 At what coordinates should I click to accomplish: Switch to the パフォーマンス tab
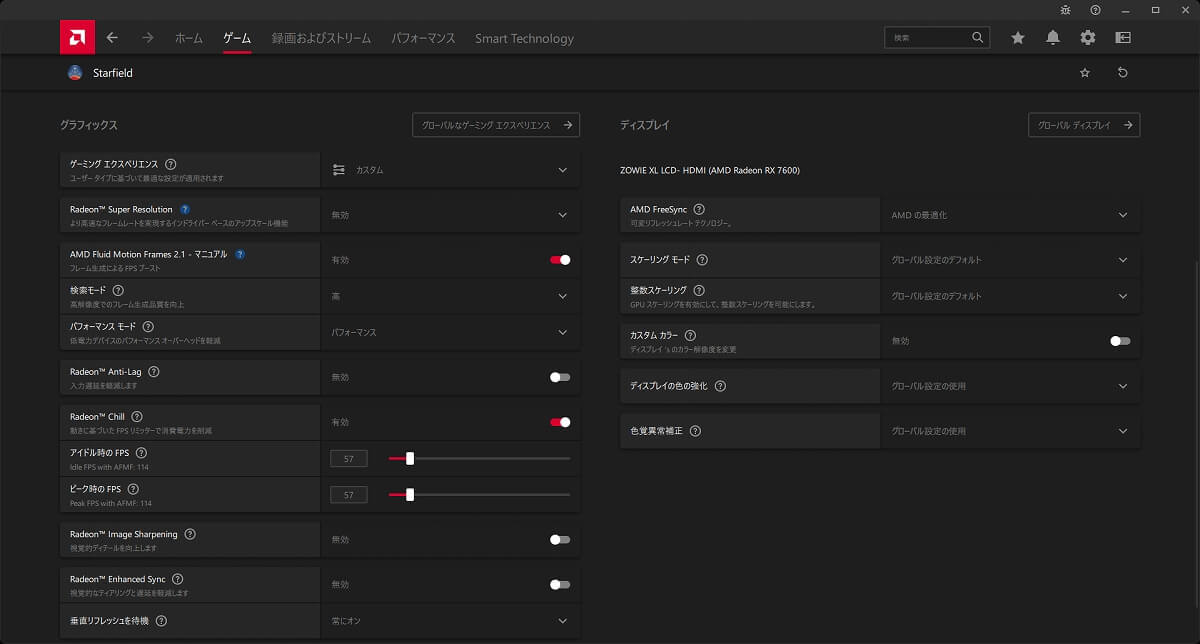423,38
